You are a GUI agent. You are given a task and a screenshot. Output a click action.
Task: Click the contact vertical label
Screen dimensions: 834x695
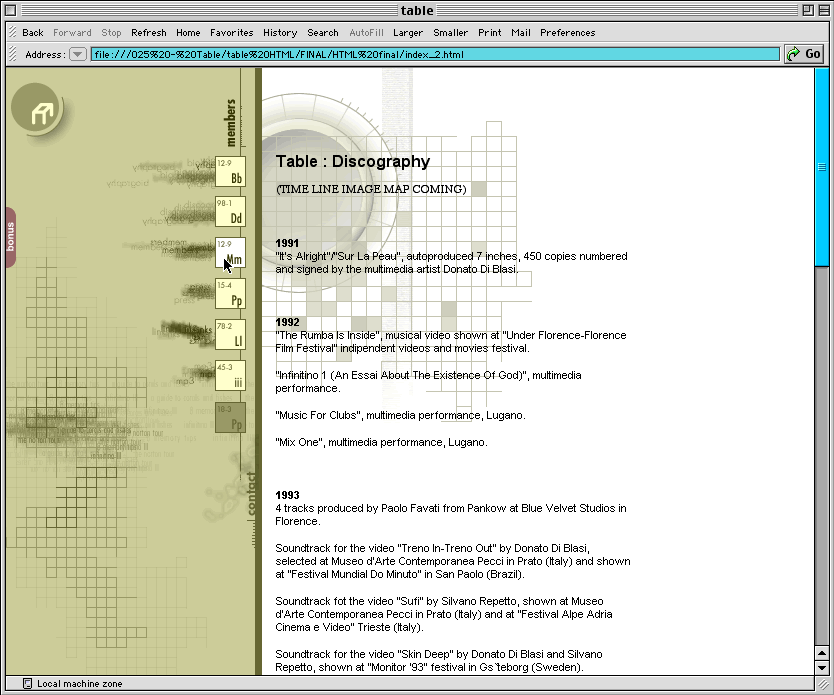point(251,493)
